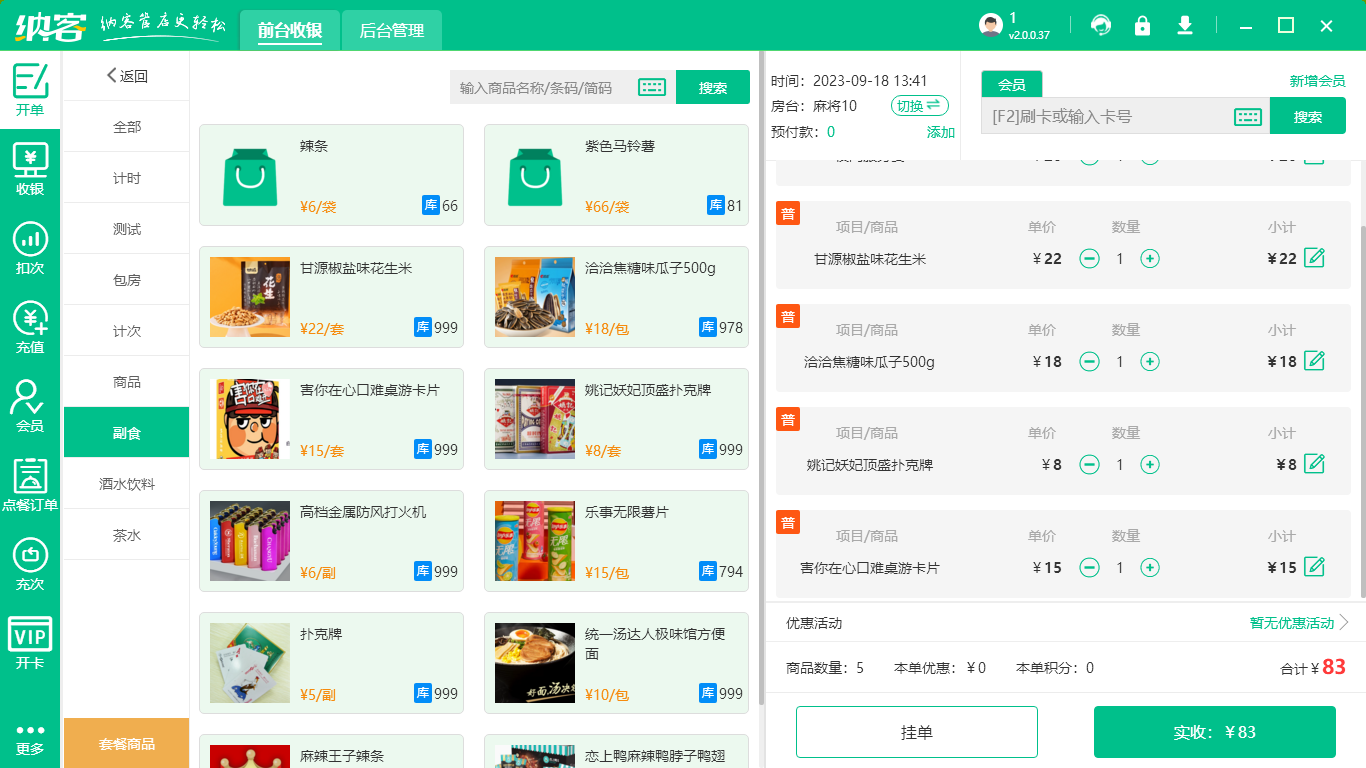The image size is (1366, 768).
Task: Open the 更多 more options icon
Action: (30, 739)
